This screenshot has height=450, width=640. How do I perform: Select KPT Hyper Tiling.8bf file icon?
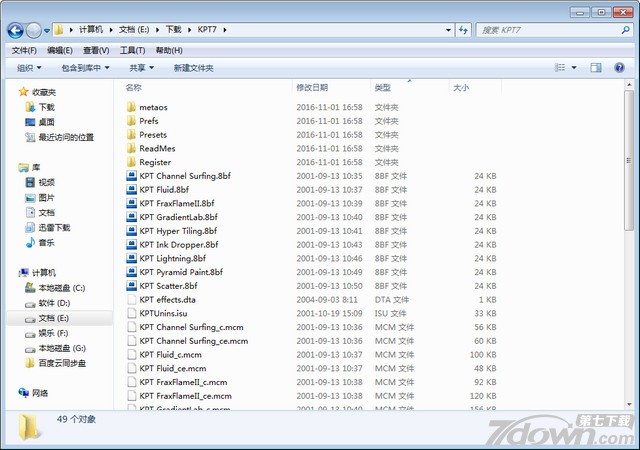pos(131,231)
